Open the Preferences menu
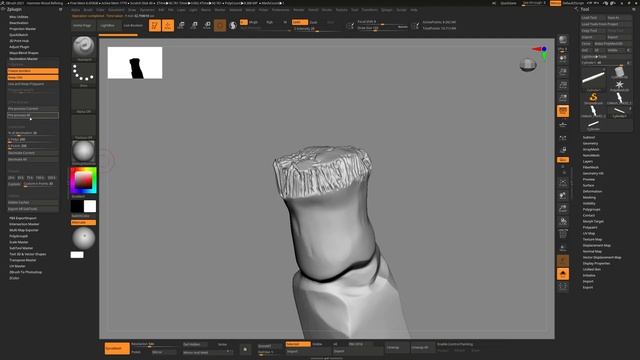 click(x=280, y=10)
